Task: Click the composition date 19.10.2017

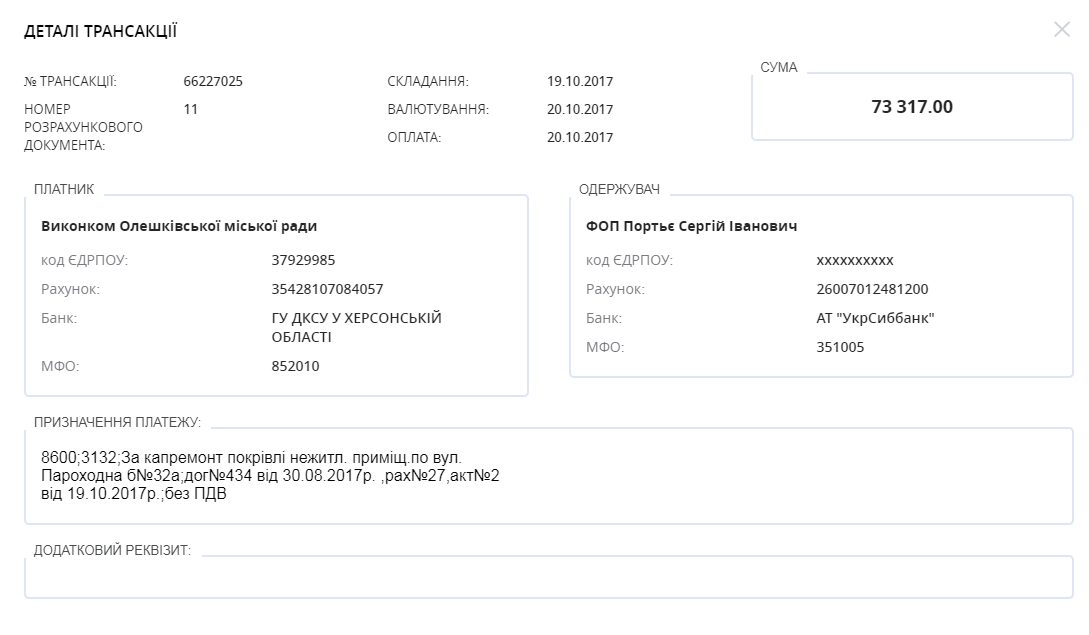Action: (x=580, y=81)
